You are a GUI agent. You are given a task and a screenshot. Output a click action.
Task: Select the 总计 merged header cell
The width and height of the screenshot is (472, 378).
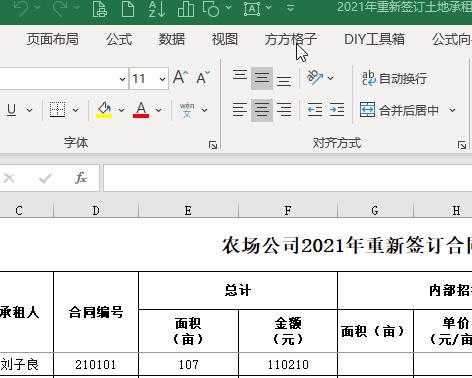238,290
